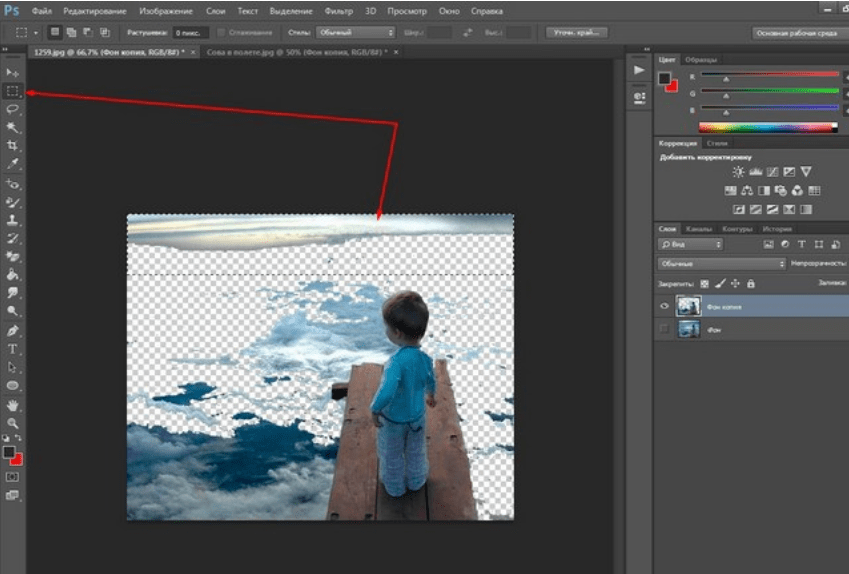
Task: Select the Clone Stamp tool
Action: [12, 220]
